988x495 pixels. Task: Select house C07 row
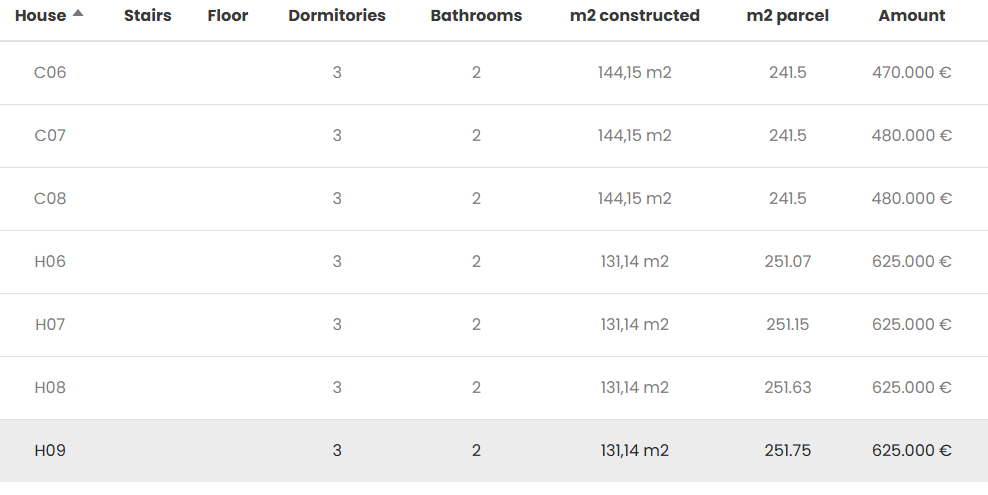pyautogui.click(x=50, y=136)
